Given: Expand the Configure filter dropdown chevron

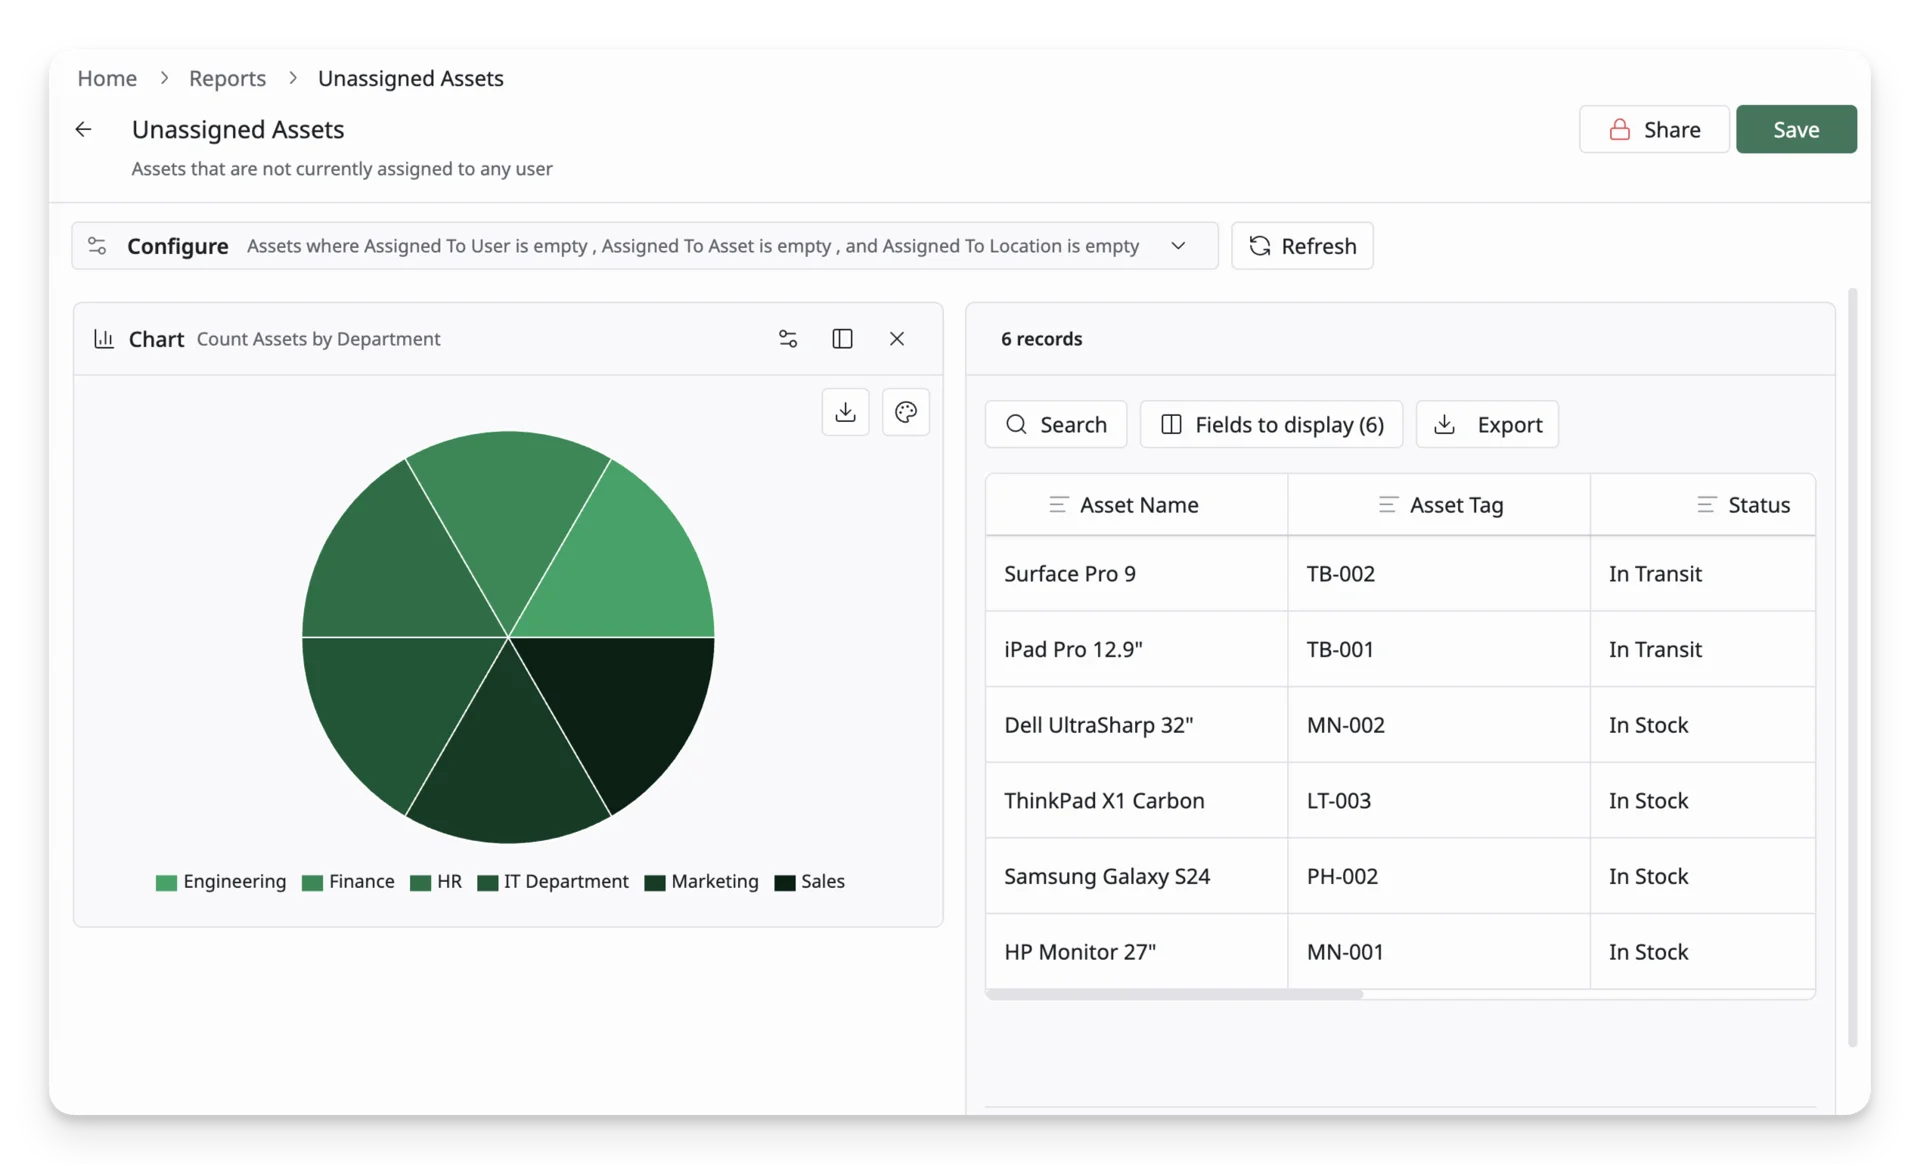Looking at the screenshot, I should (1178, 246).
